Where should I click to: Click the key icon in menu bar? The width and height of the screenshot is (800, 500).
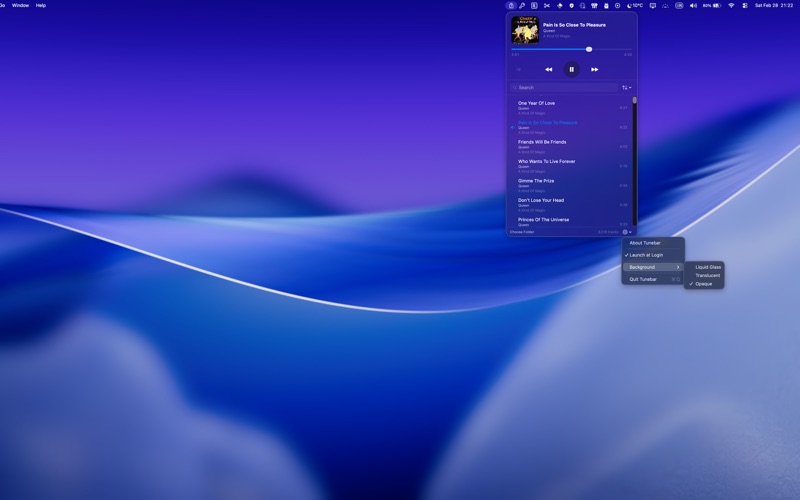click(522, 6)
